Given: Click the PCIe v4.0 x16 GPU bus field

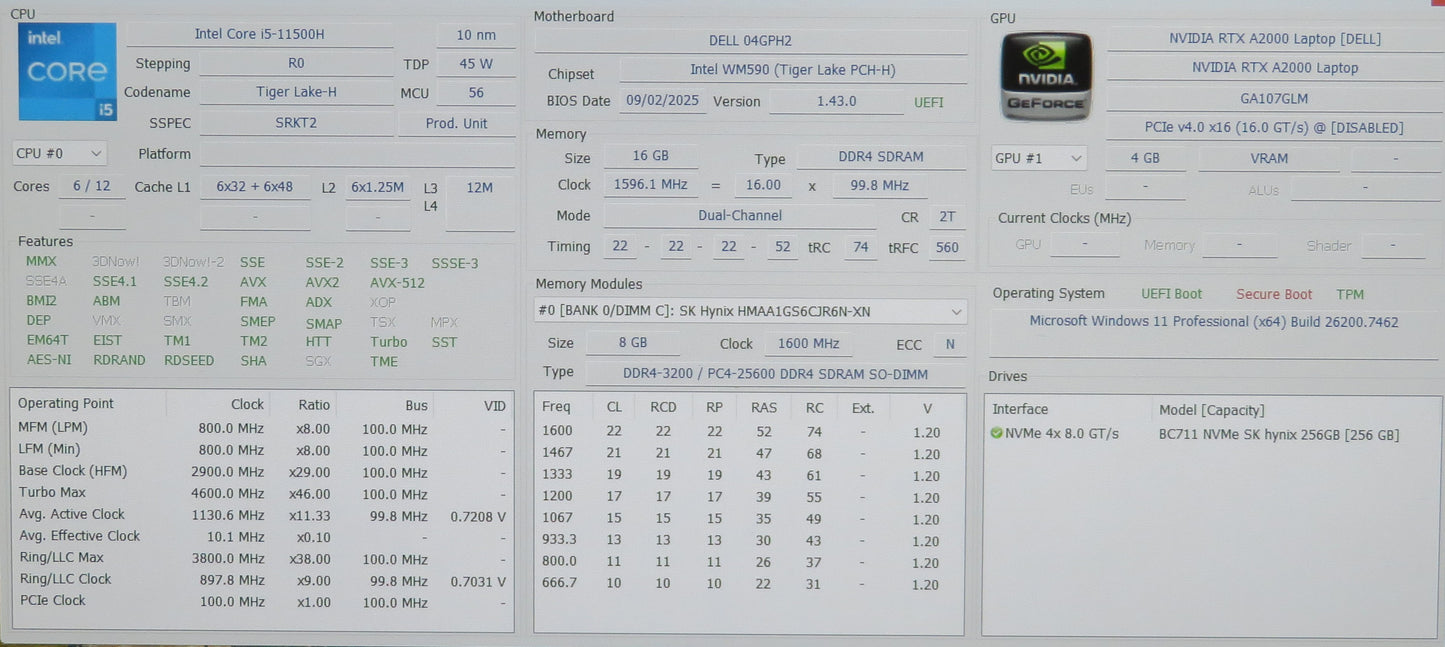Looking at the screenshot, I should point(1273,128).
